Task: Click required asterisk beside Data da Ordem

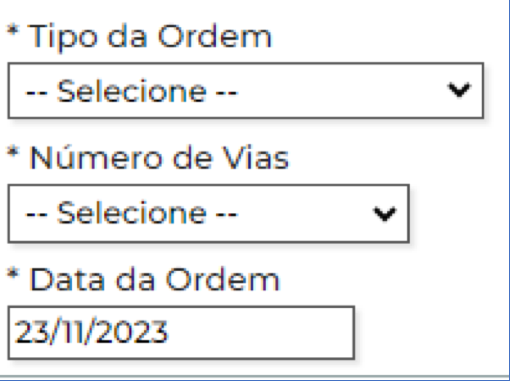Action: [x=13, y=275]
